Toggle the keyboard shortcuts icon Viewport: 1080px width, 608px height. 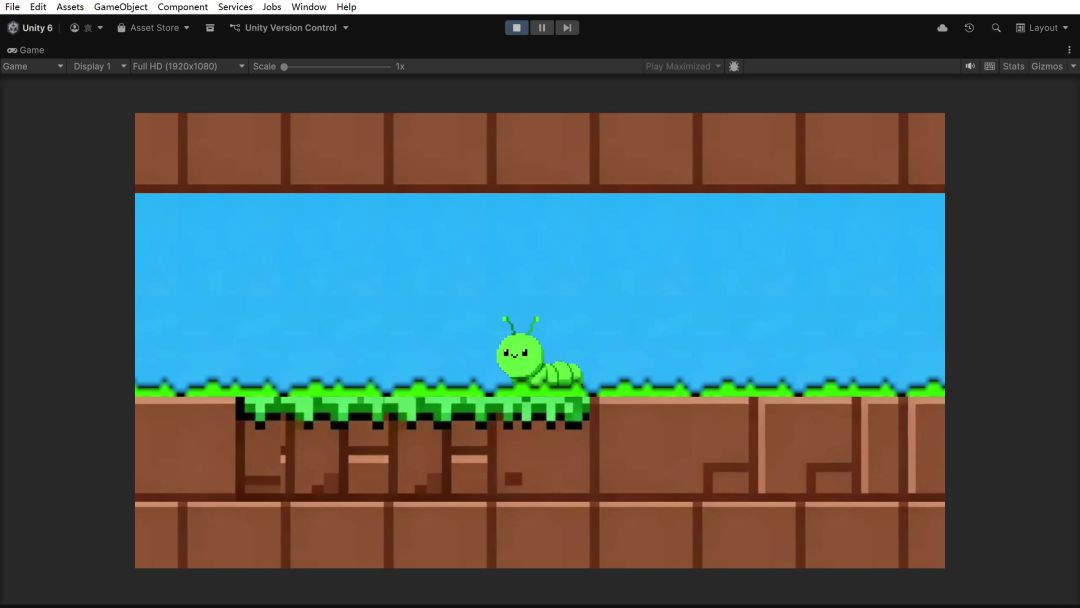(990, 66)
